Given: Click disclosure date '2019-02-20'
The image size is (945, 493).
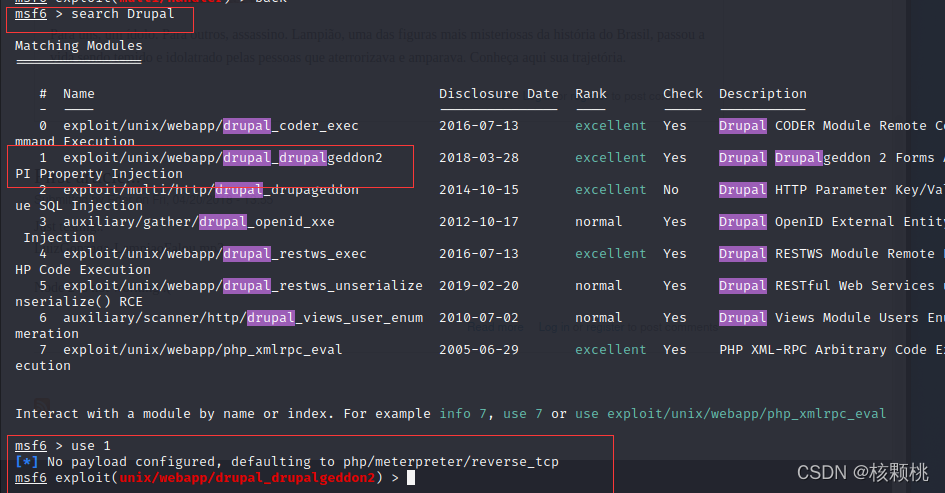Looking at the screenshot, I should [479, 286].
